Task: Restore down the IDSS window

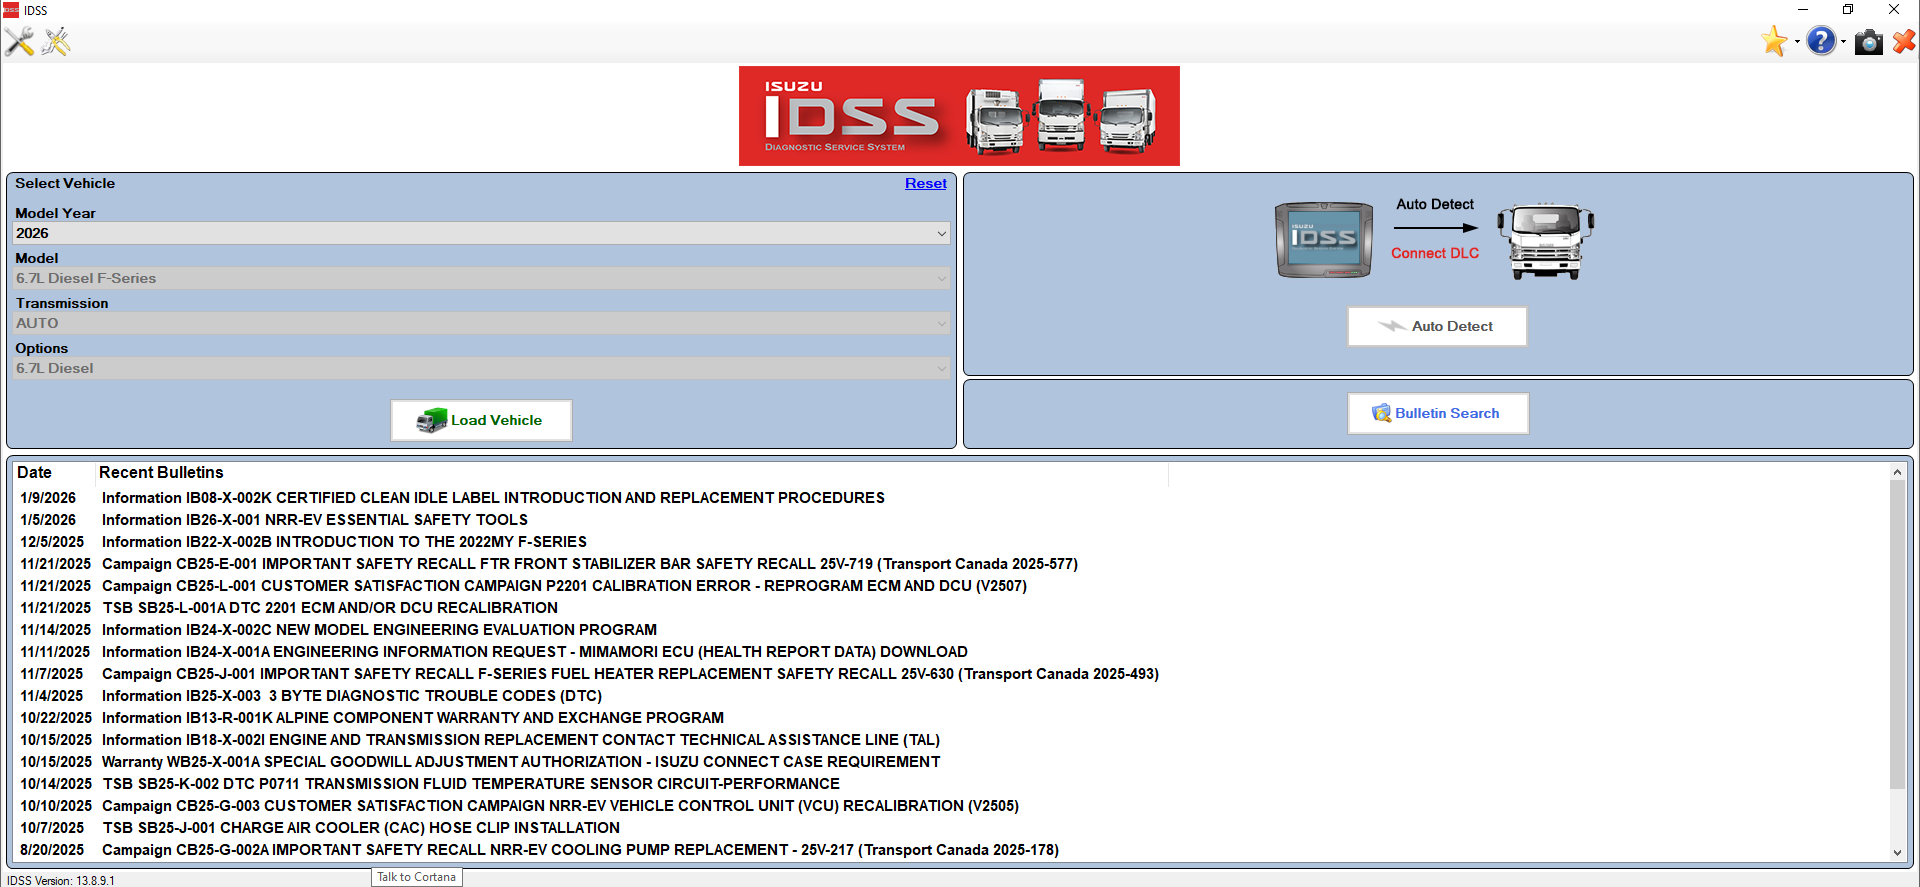Action: (1848, 10)
